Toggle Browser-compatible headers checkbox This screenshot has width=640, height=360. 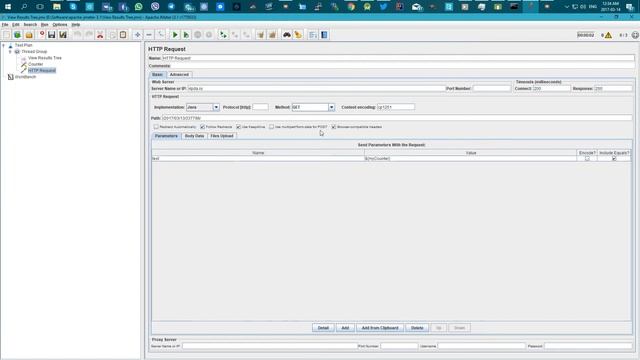click(x=333, y=127)
